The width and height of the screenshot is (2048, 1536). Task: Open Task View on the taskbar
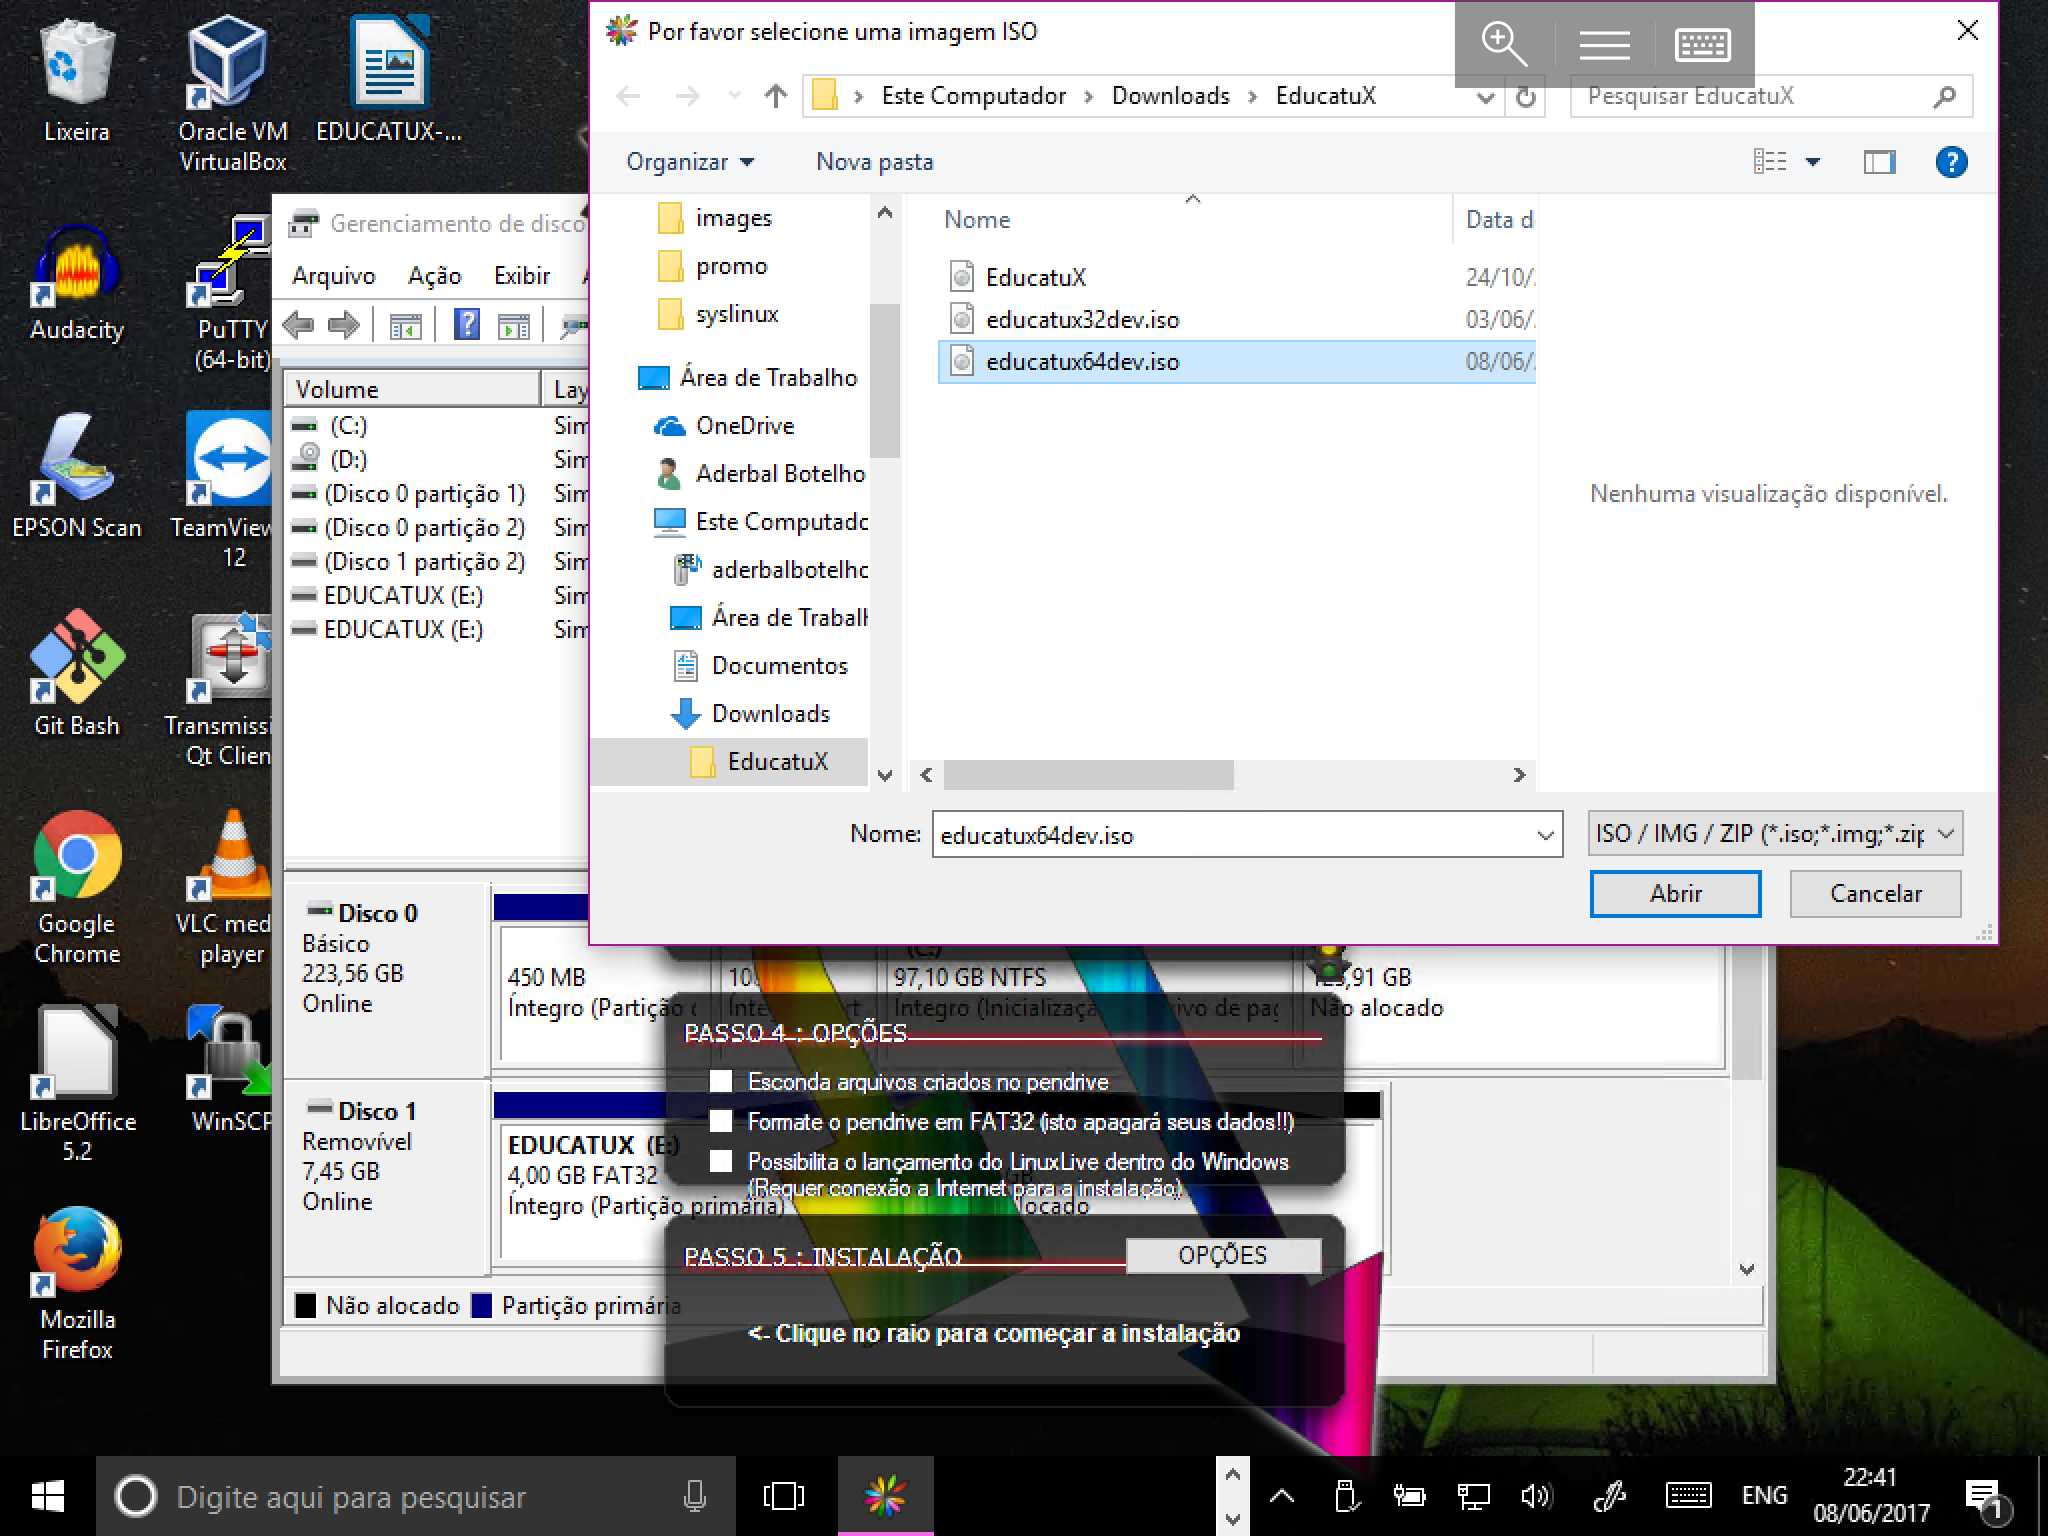click(x=783, y=1497)
